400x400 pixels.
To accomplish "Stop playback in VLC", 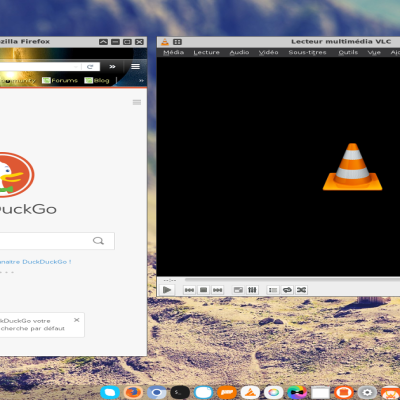I will point(203,290).
